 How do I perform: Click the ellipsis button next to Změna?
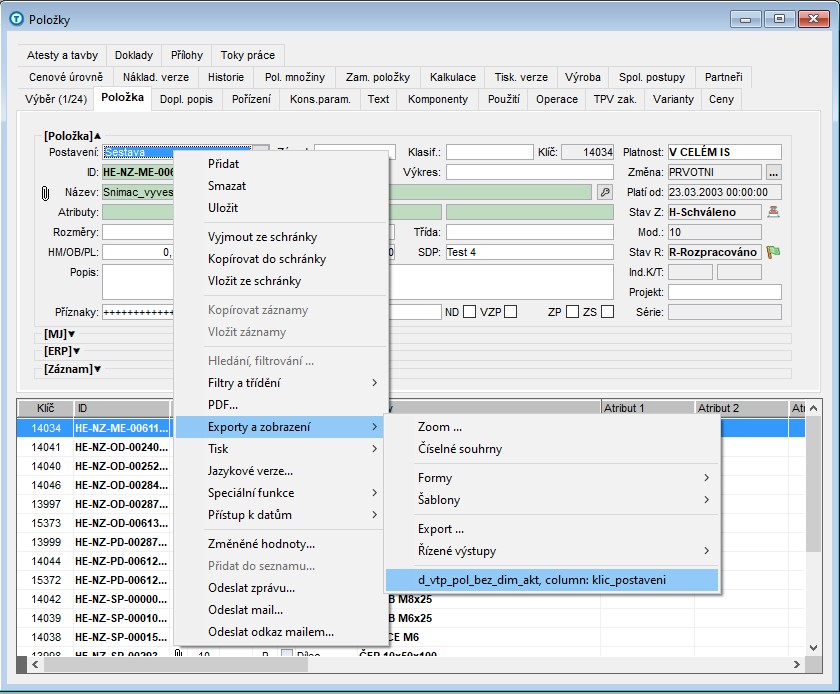click(773, 173)
